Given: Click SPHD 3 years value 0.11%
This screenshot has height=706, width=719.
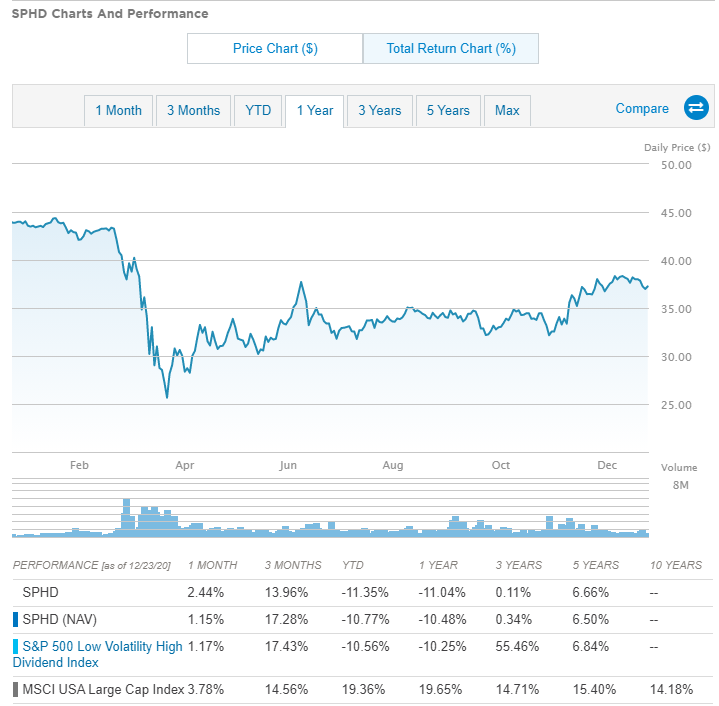Looking at the screenshot, I should pos(513,592).
